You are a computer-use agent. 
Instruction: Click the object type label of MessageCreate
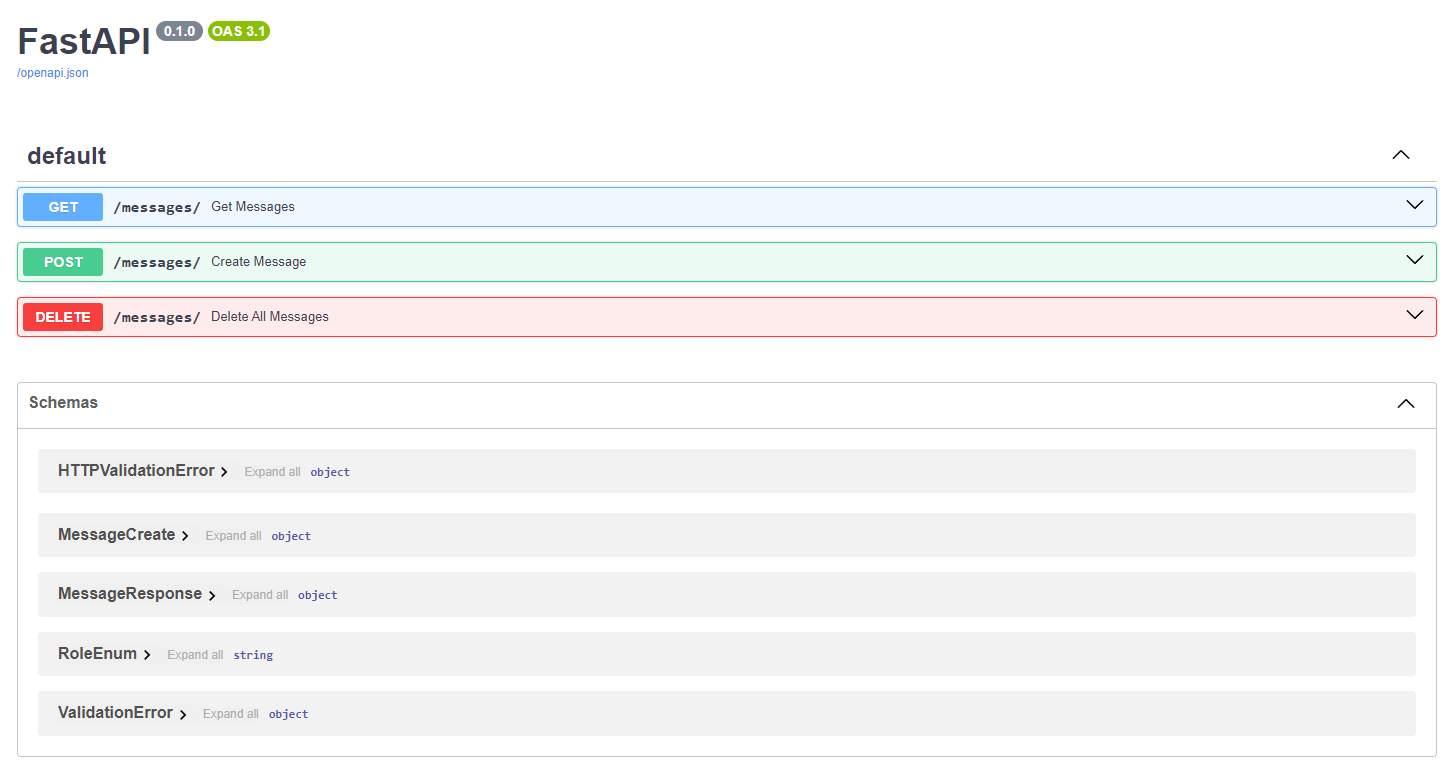click(x=291, y=536)
